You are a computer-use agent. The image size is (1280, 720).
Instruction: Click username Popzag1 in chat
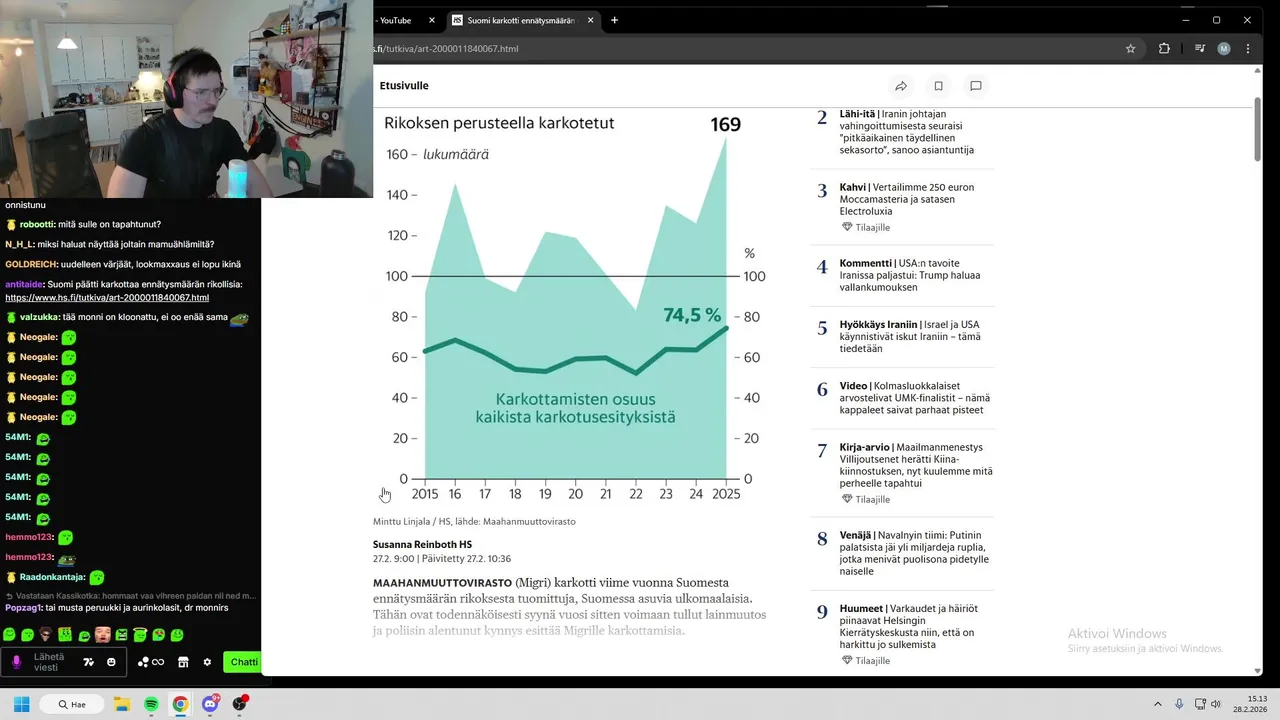(x=23, y=607)
